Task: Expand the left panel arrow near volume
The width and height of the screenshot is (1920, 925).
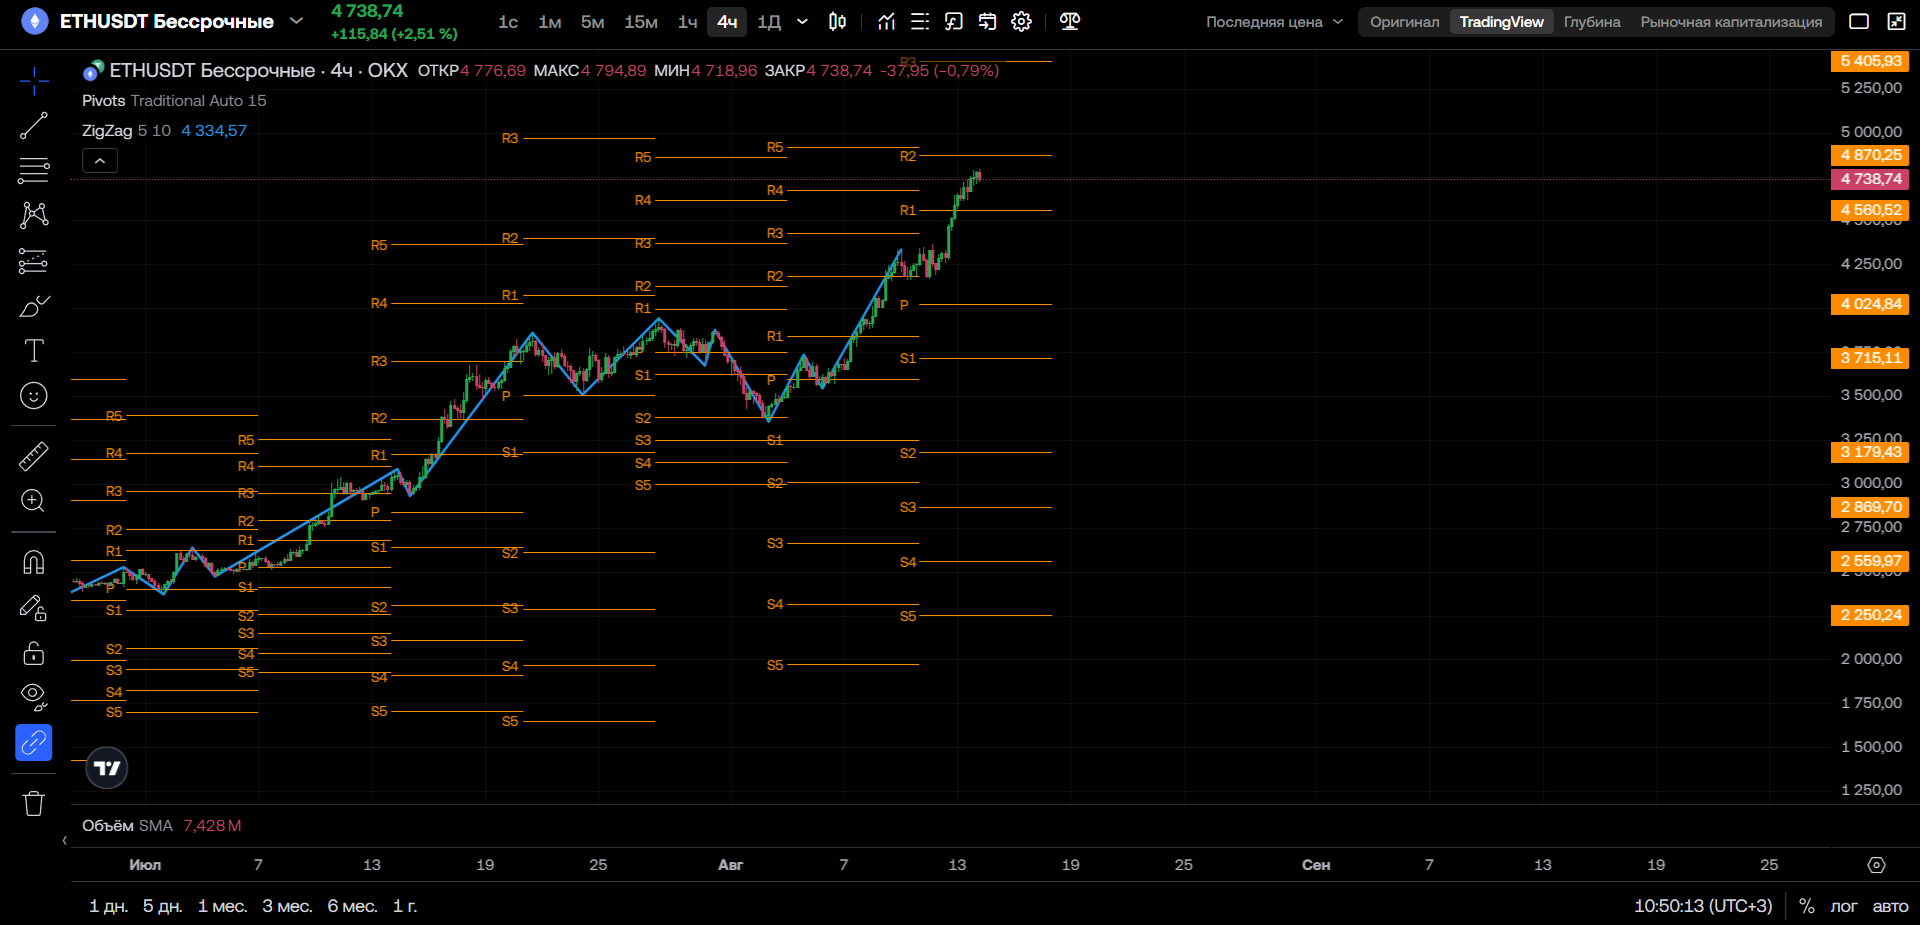Action: pos(65,841)
